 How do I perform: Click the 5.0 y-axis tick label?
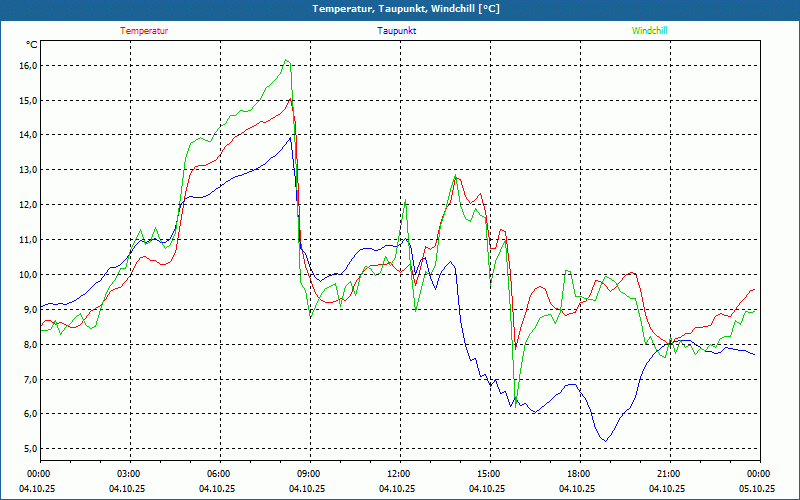tap(27, 449)
